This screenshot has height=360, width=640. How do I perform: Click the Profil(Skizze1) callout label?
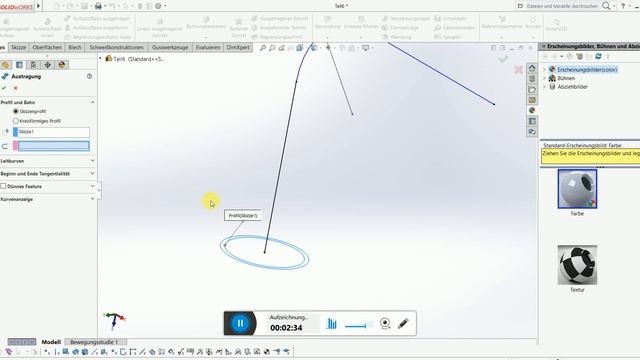point(243,216)
